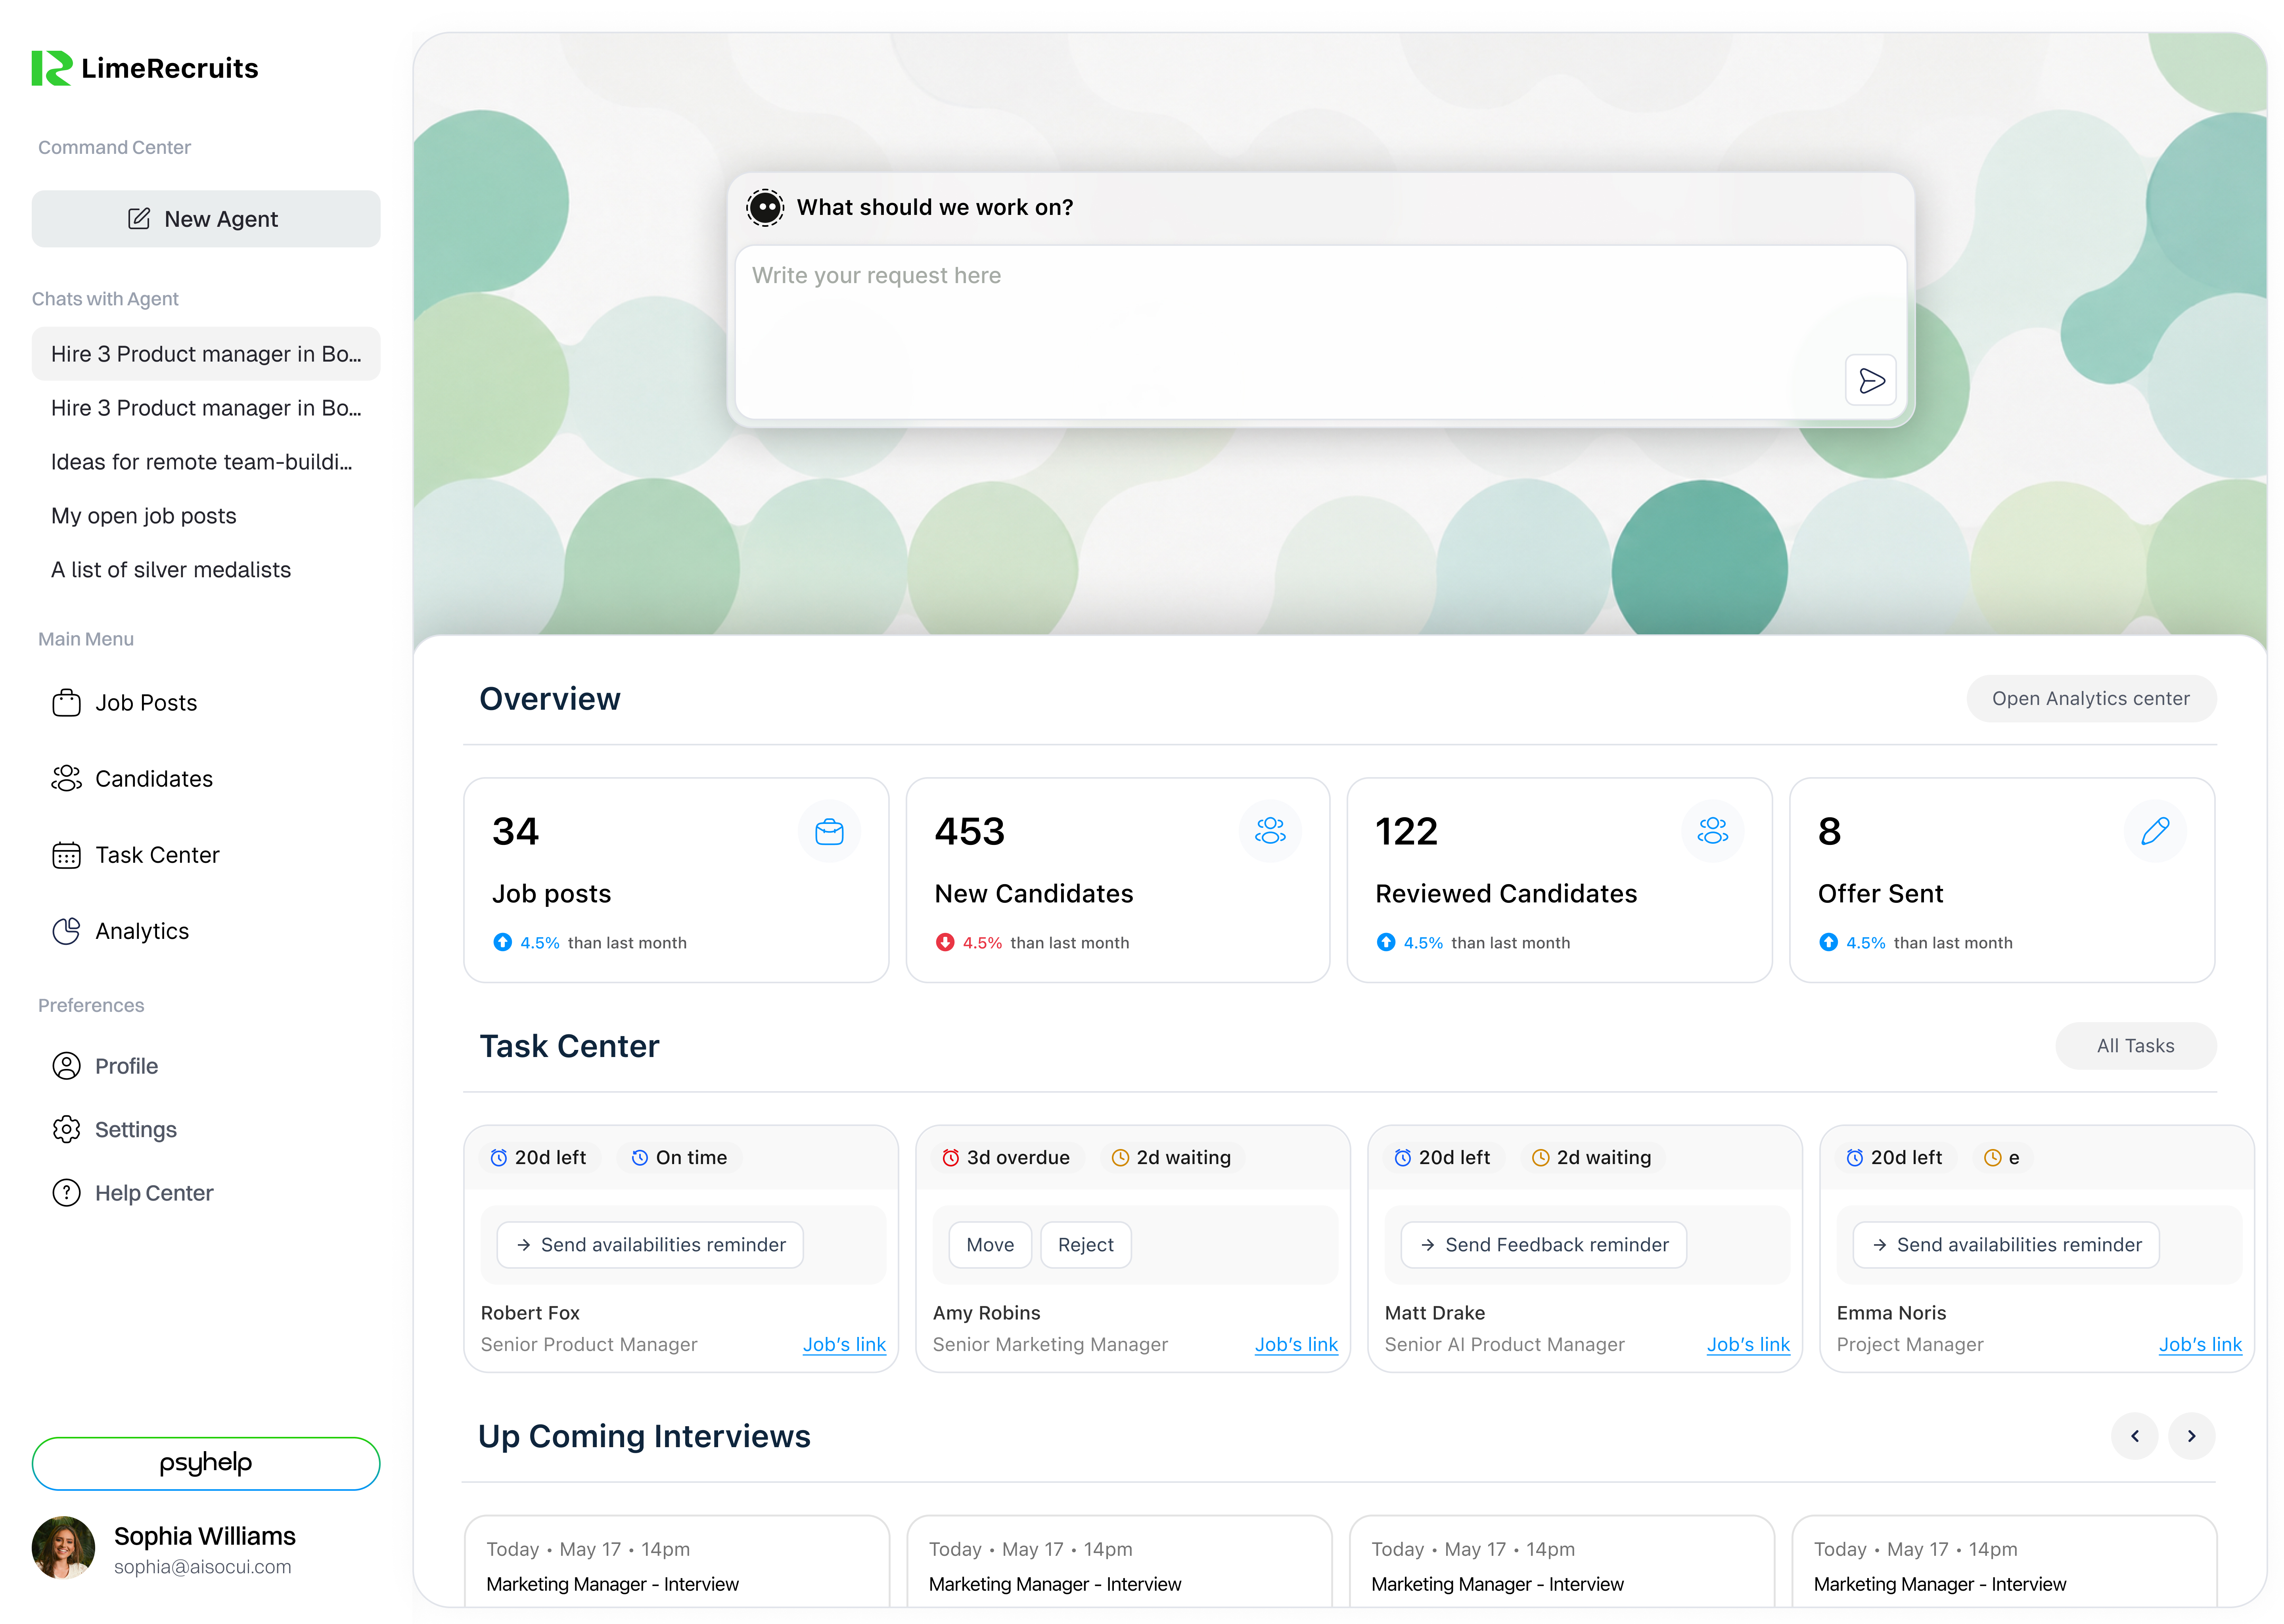Open Job Posts in main menu
2284x1624 pixels.
pyautogui.click(x=124, y=703)
